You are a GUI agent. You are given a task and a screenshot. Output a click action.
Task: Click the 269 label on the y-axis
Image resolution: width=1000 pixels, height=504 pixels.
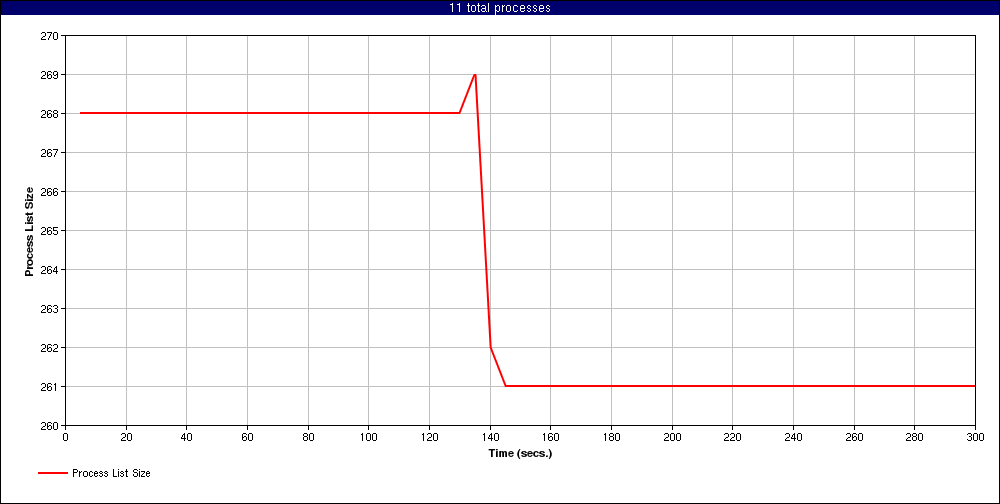50,75
